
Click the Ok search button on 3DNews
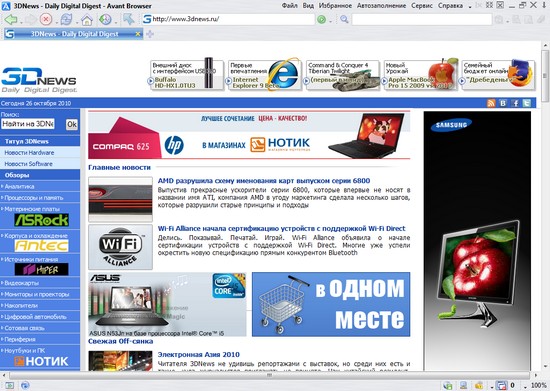click(72, 124)
